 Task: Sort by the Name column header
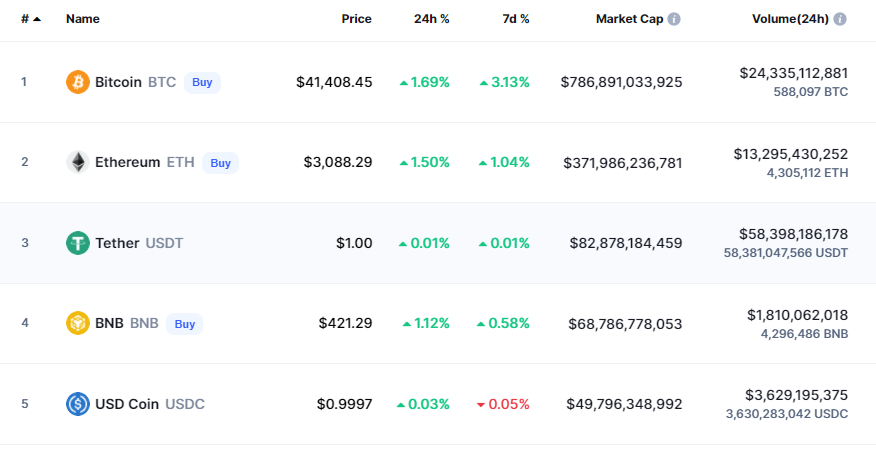click(x=83, y=19)
